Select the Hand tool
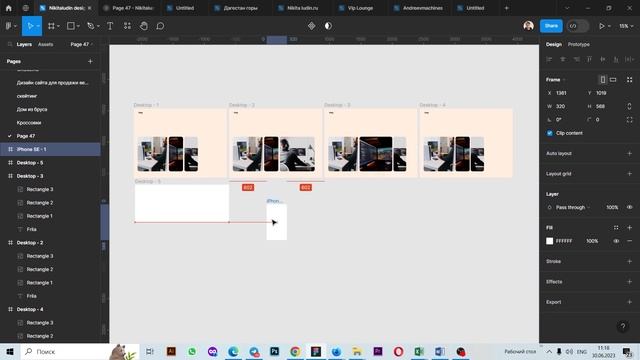 pos(144,26)
